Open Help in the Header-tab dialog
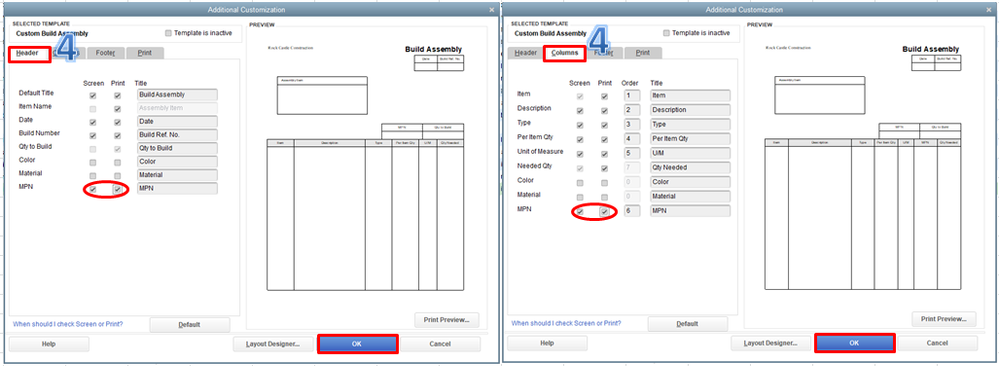This screenshot has width=999, height=366. coord(49,344)
